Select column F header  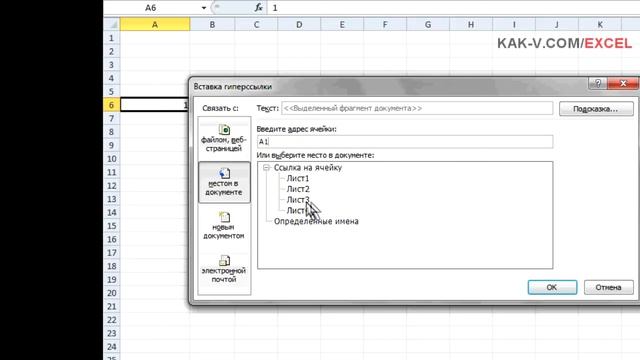tap(385, 24)
